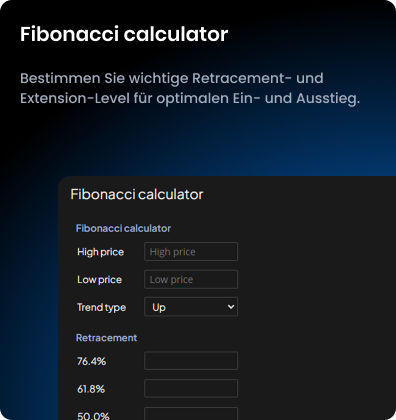Focus the Low price input field
Image resolution: width=396 pixels, height=420 pixels.
(x=191, y=279)
